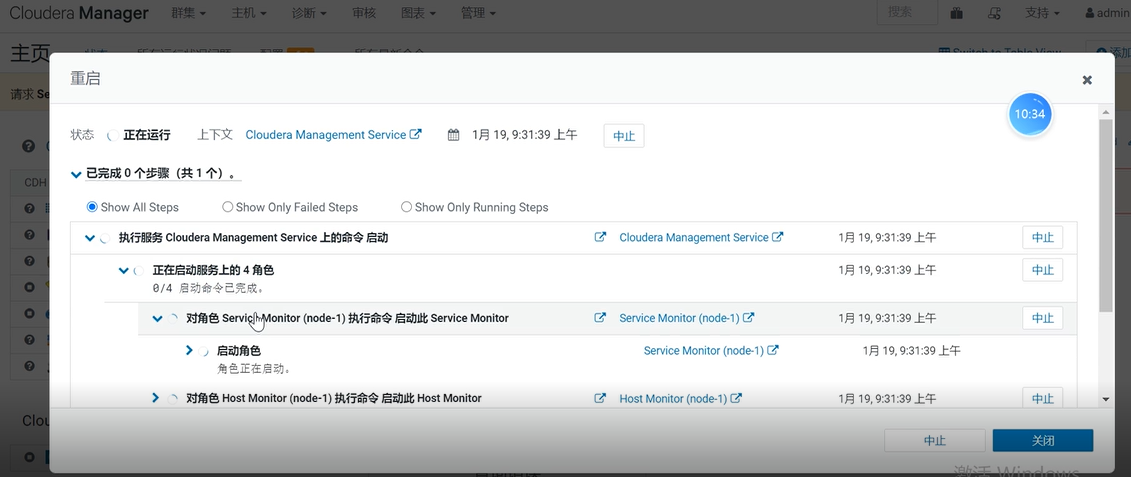
Task: Click external-link icon before Cloudera Management Service step link
Action: pos(599,237)
